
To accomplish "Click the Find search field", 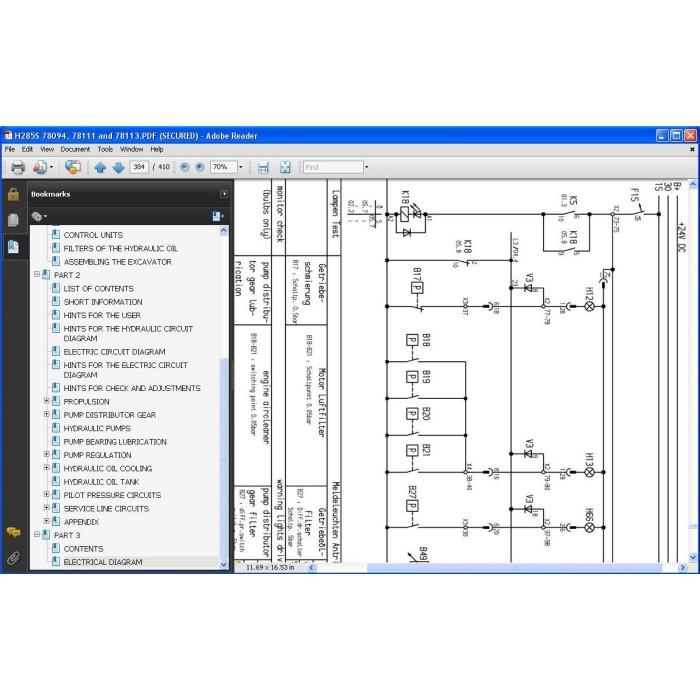I will pyautogui.click(x=333, y=167).
